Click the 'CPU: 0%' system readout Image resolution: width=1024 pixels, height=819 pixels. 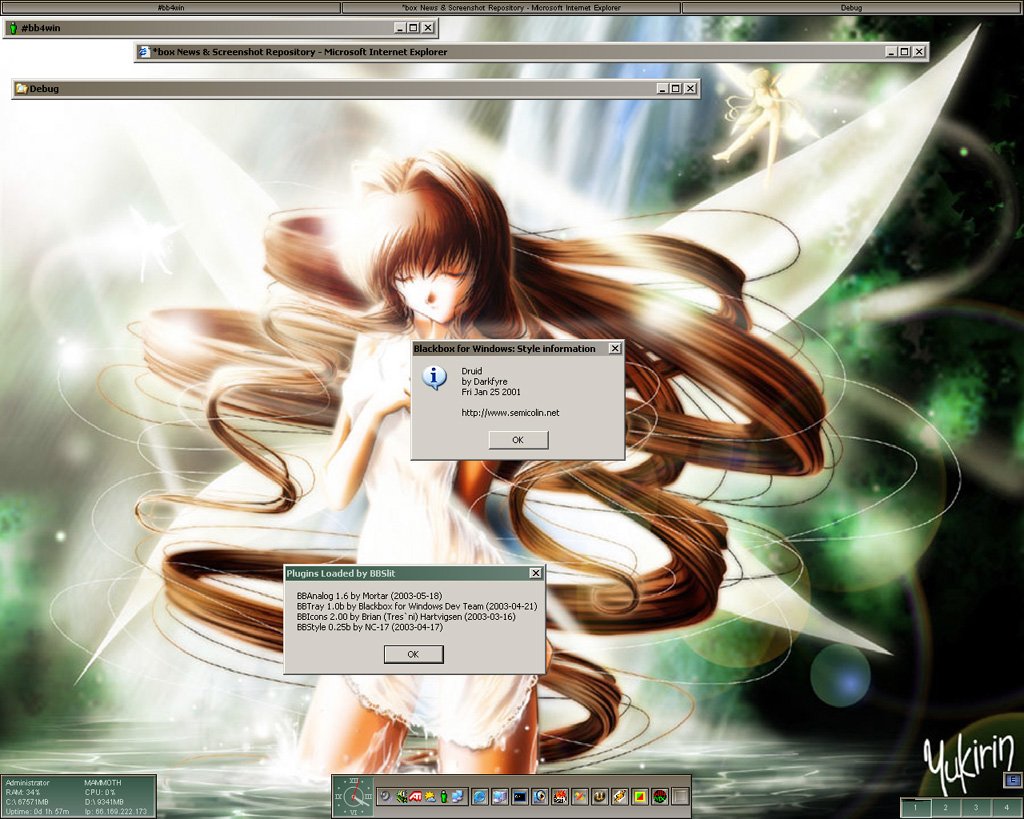pyautogui.click(x=100, y=792)
